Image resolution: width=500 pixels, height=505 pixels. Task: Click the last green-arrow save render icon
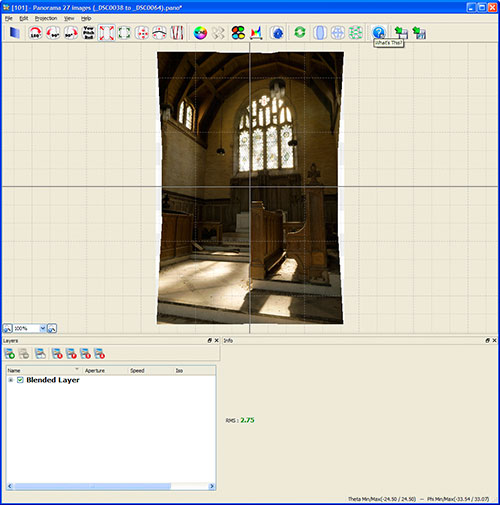click(419, 33)
